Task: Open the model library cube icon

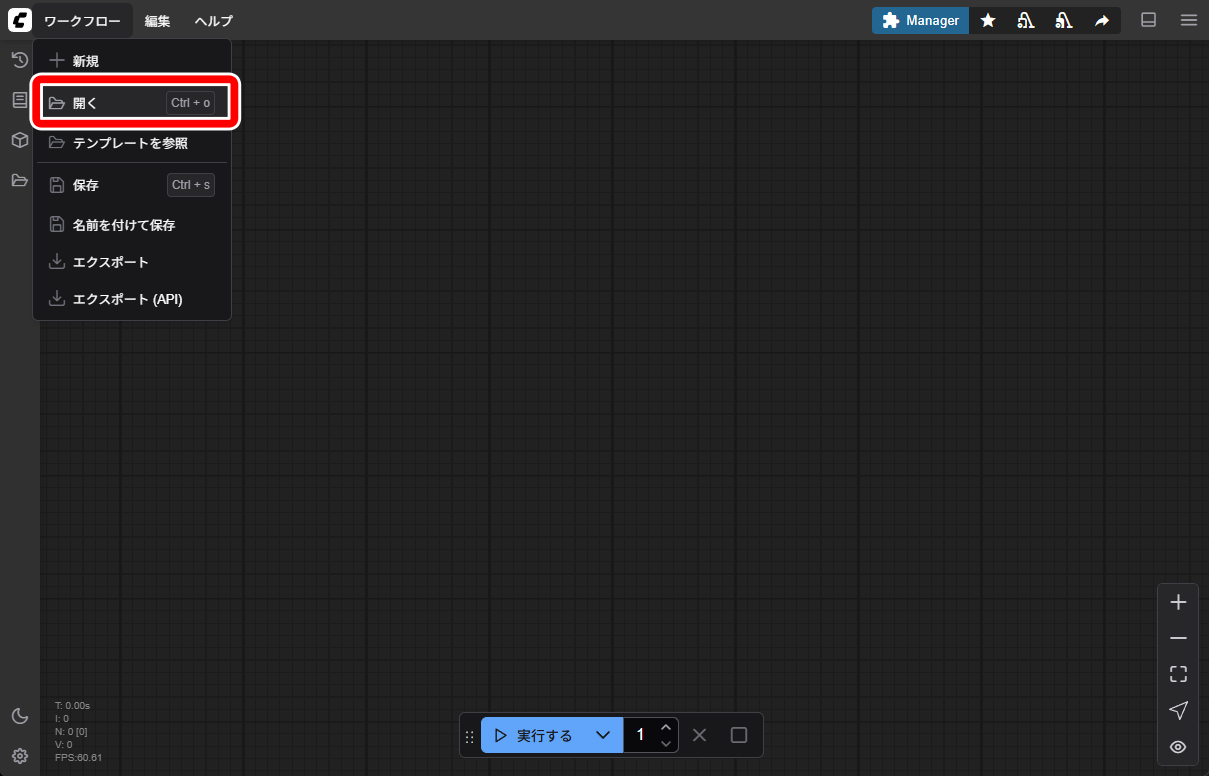Action: (x=19, y=140)
